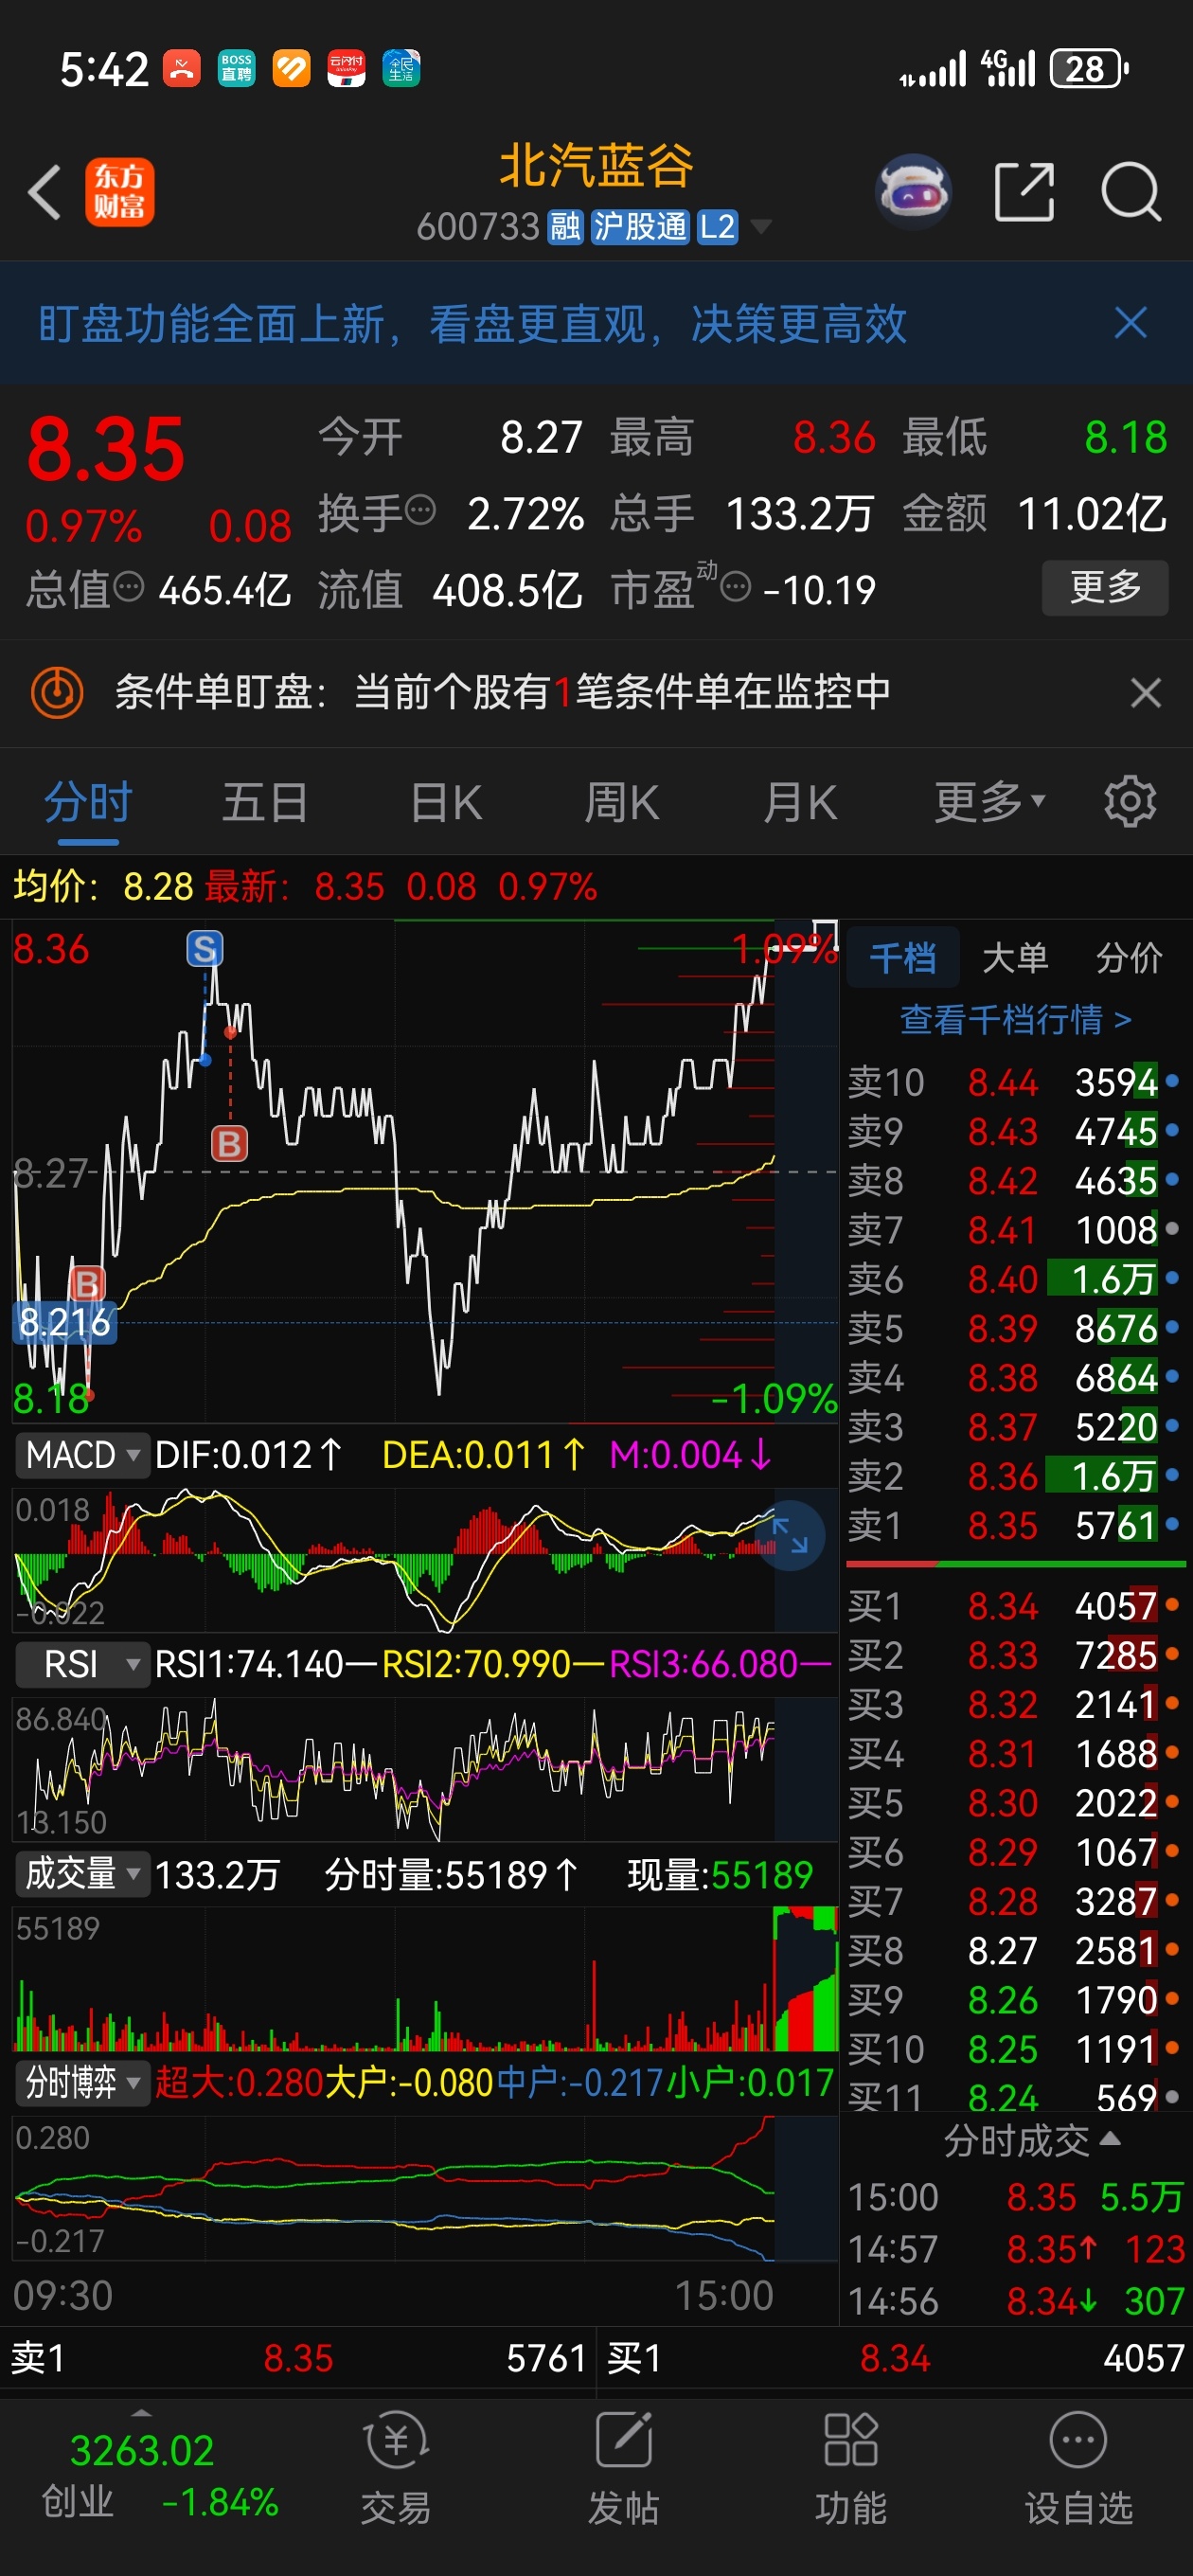Open the Eastmoney logo icon
Screen dimensions: 1193x2576
click(120, 192)
